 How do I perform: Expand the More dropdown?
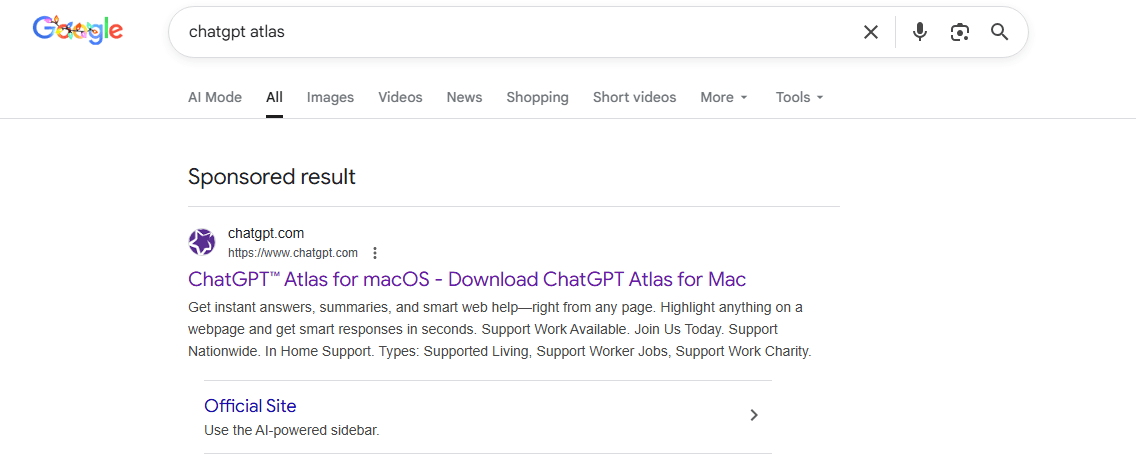click(724, 97)
